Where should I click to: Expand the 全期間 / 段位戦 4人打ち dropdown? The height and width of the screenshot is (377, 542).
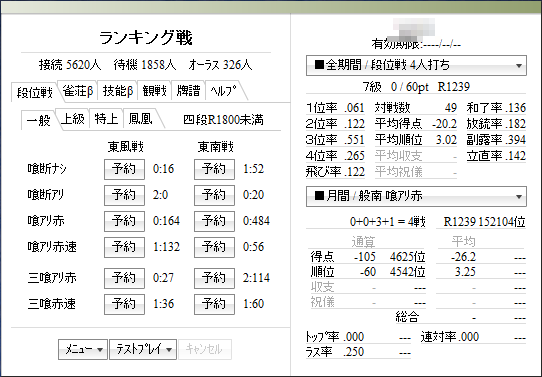tap(416, 65)
